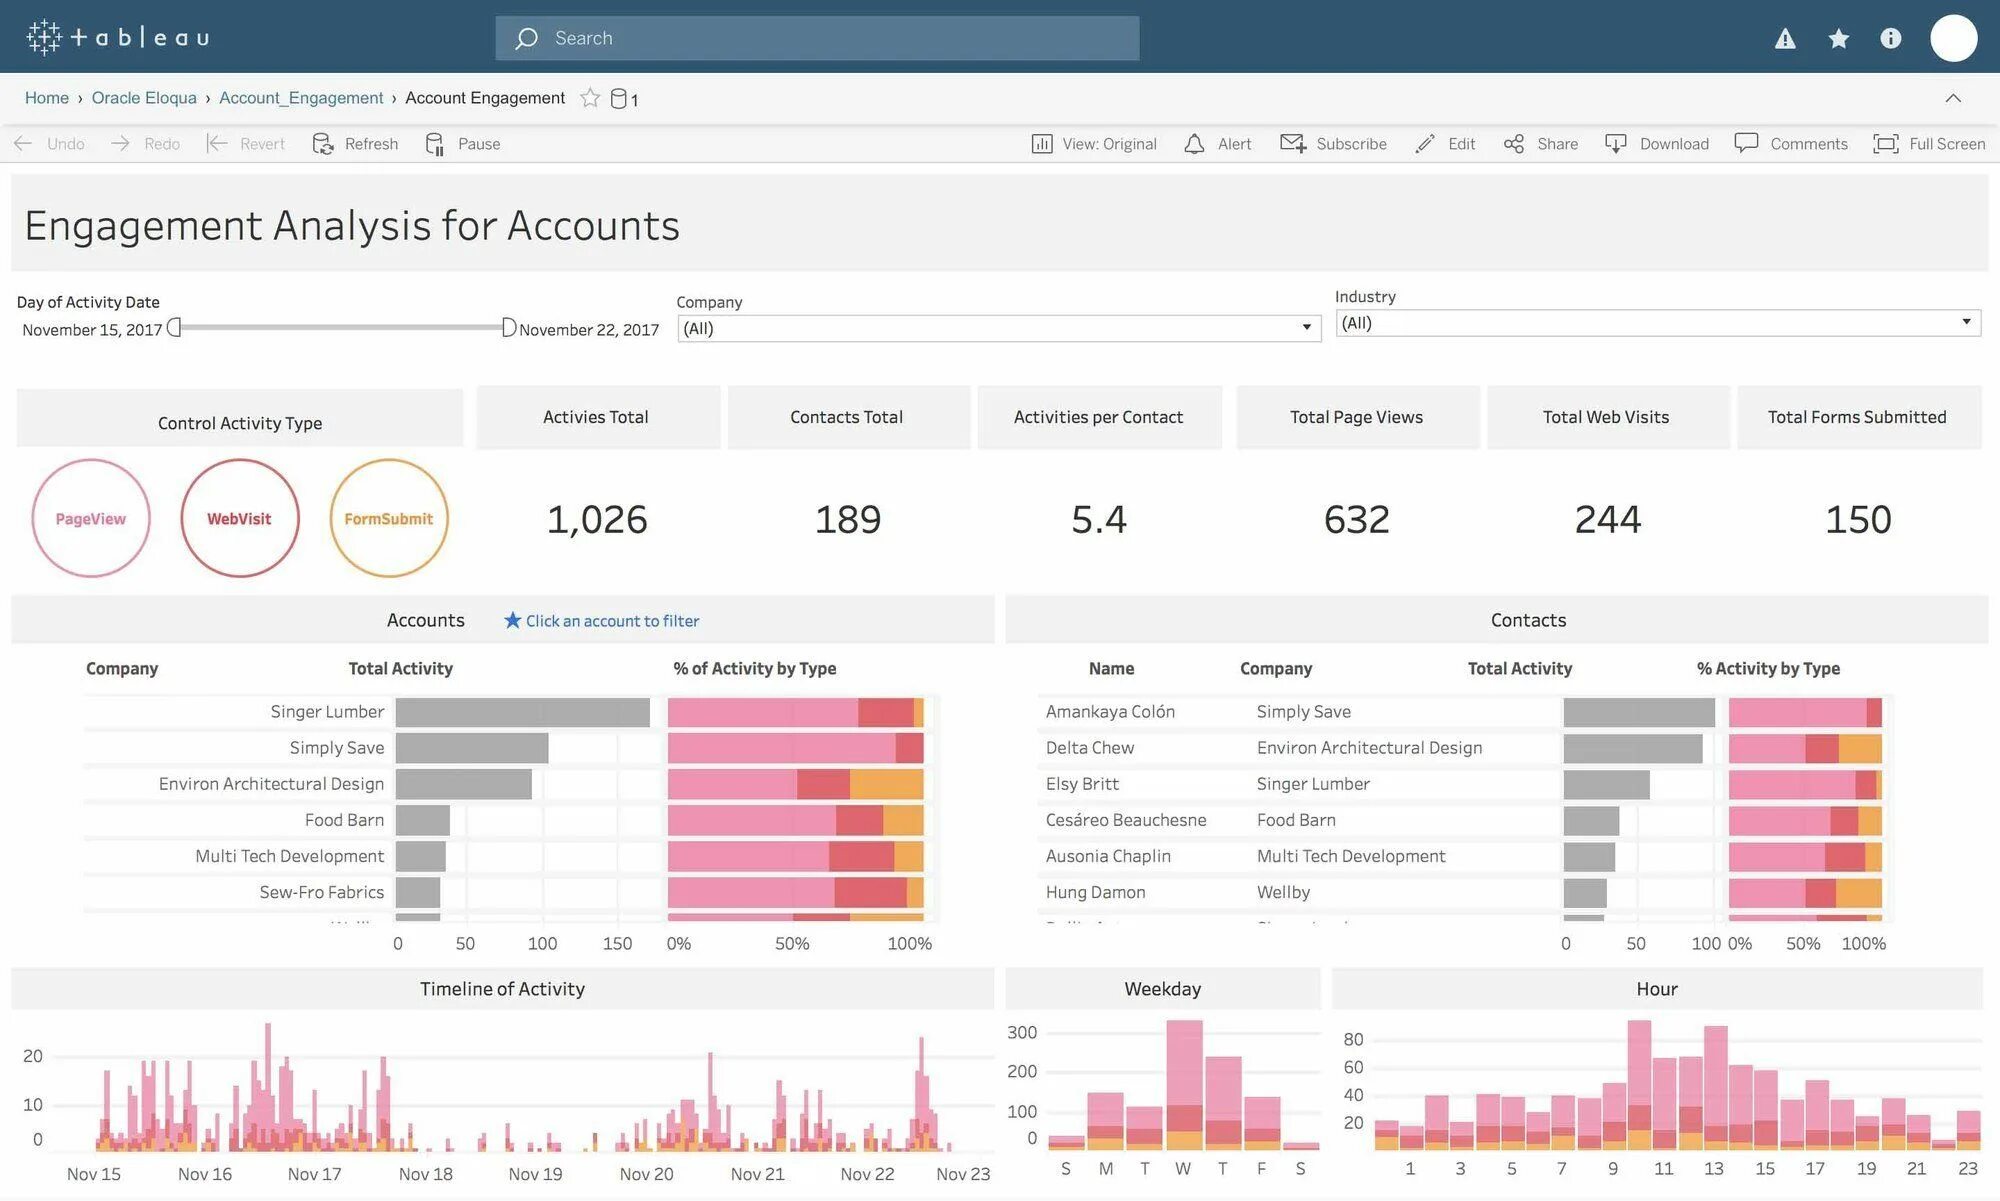Toggle the FormSubmit activity type circle
Viewport: 2000px width, 1201px height.
point(389,518)
